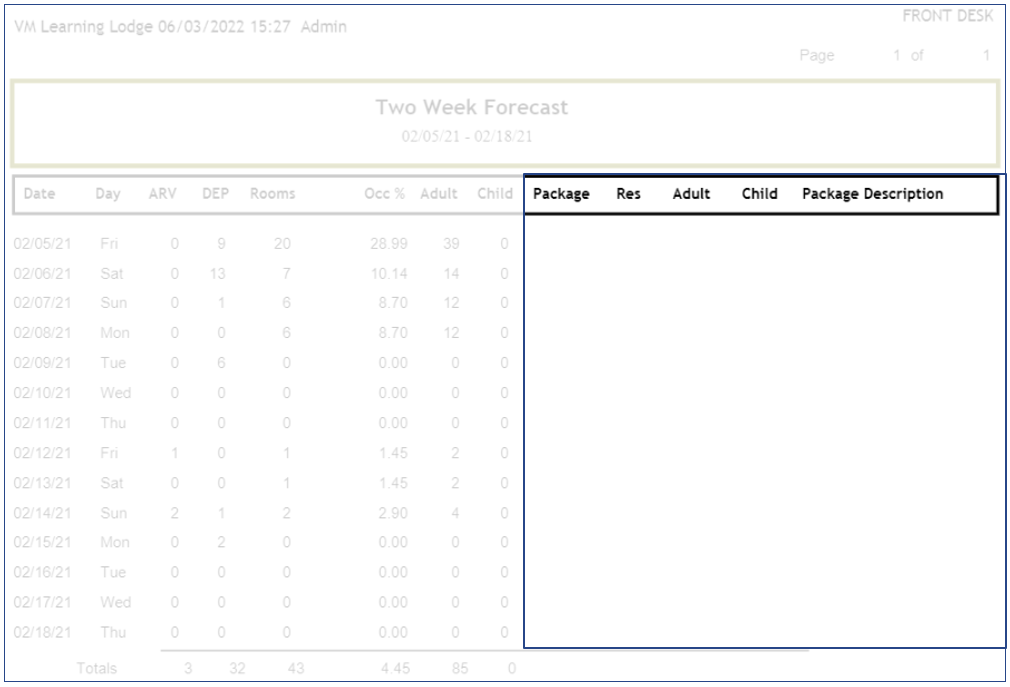Click the 02/18/21 date cell
Screen dimensions: 1010x687
coord(42,632)
